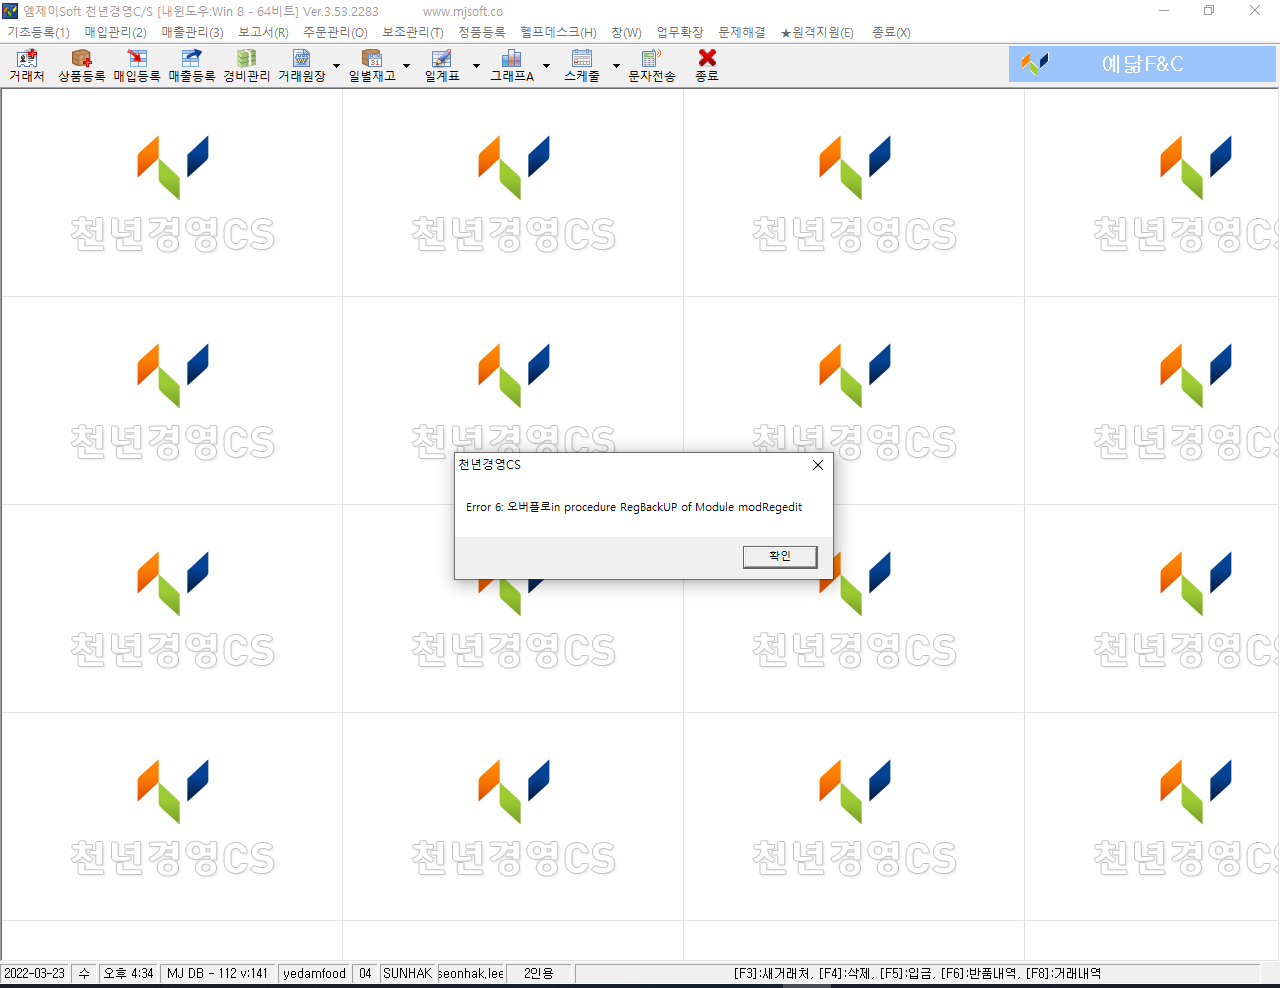Open the 매입등록 toolbar icon
Image resolution: width=1280 pixels, height=988 pixels.
coord(137,66)
